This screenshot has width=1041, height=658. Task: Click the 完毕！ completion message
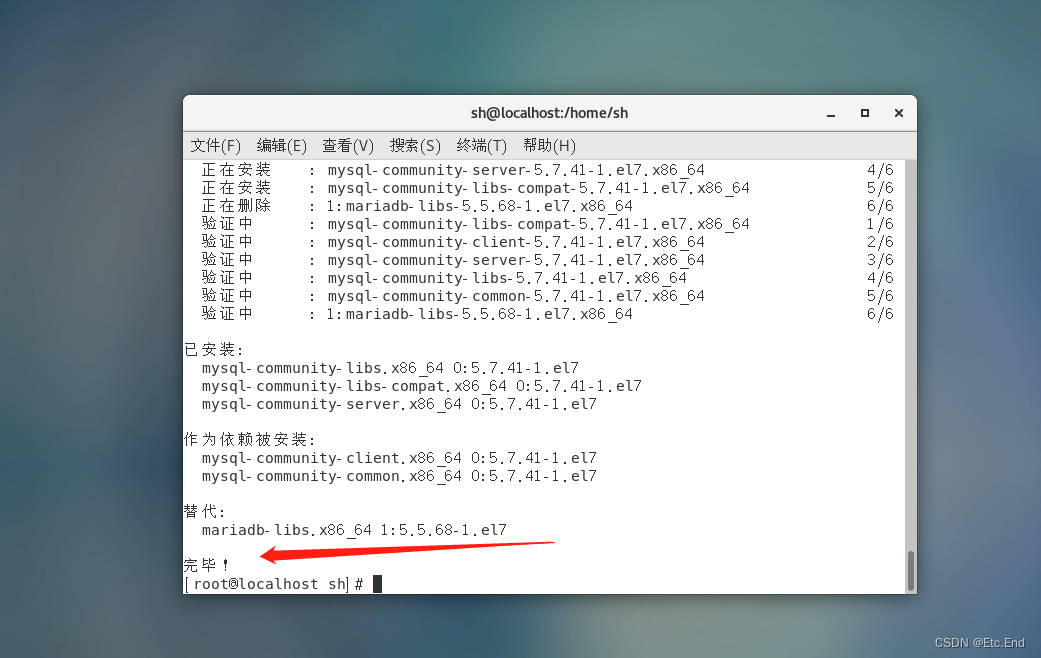206,565
